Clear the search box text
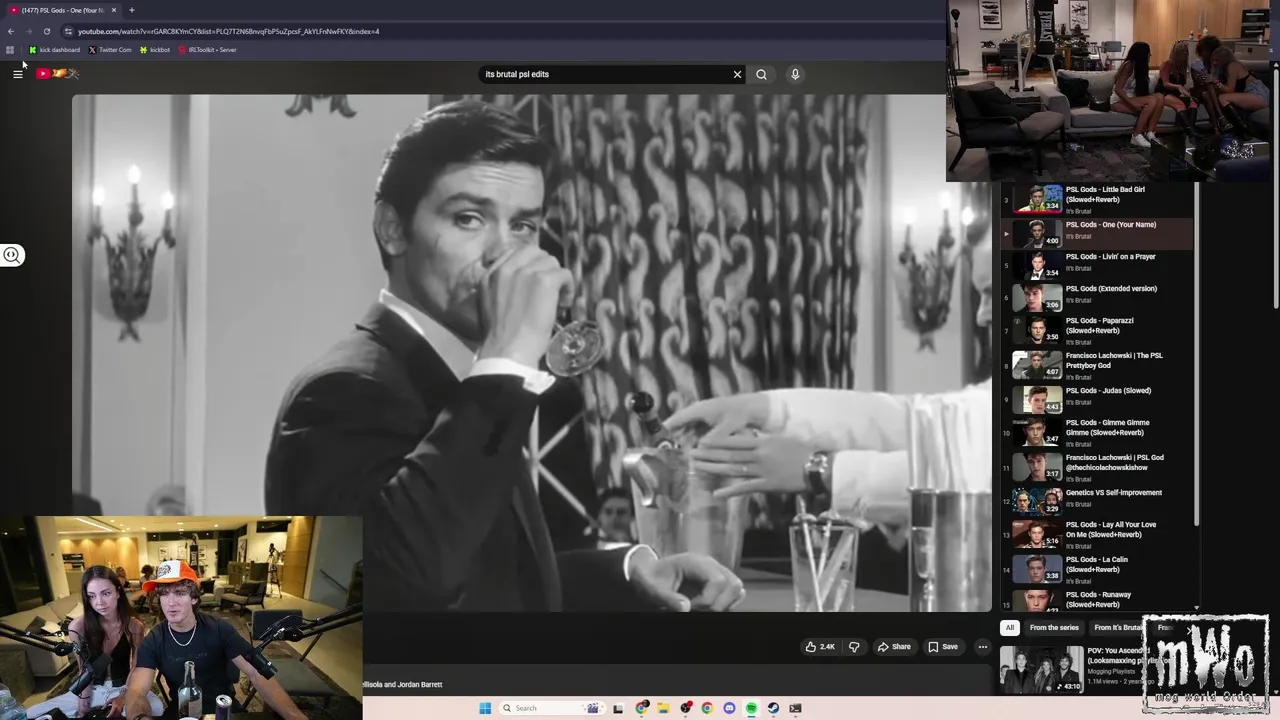The height and width of the screenshot is (720, 1280). [x=737, y=74]
